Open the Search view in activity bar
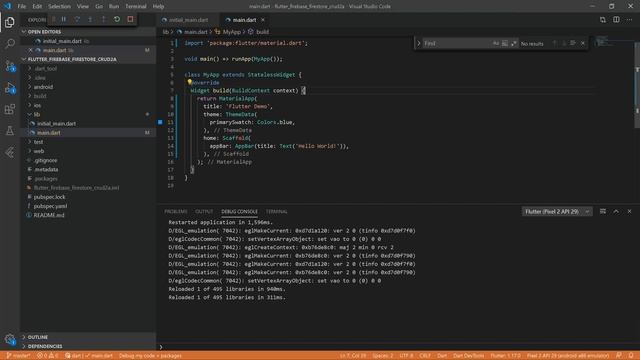The width and height of the screenshot is (640, 360). [10, 43]
